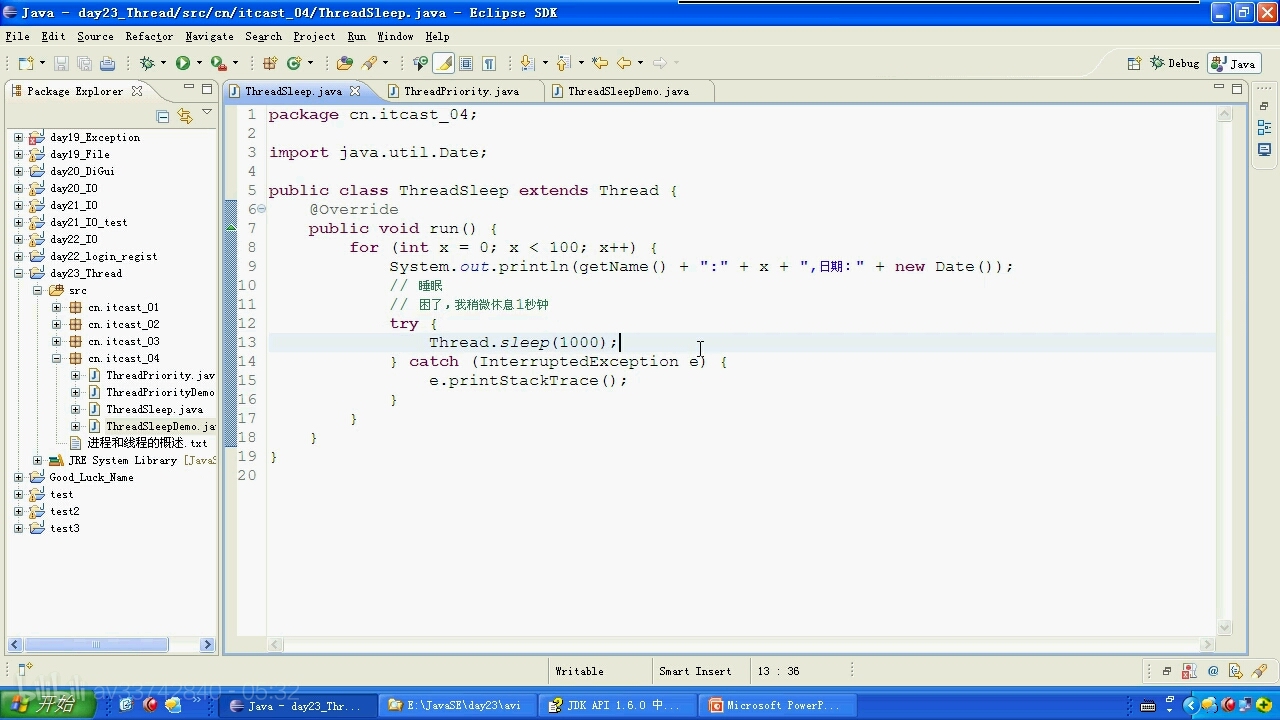This screenshot has width=1280, height=720.
Task: Open the File menu
Action: pyautogui.click(x=17, y=36)
